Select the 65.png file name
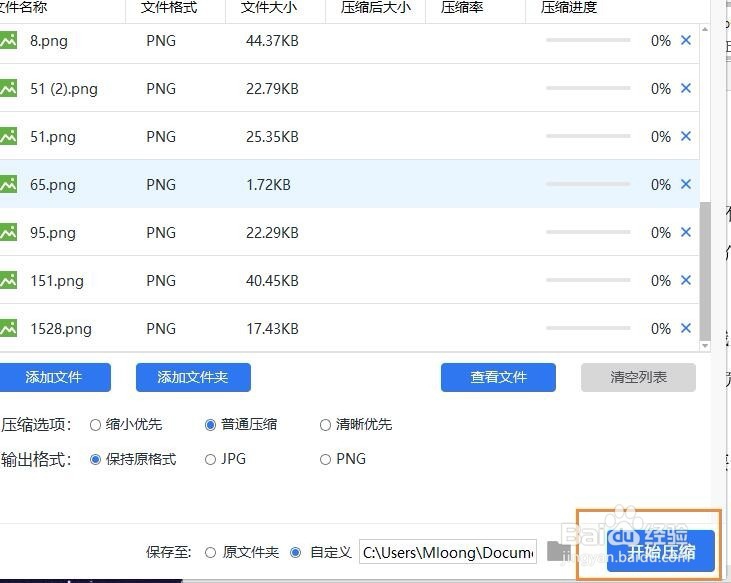This screenshot has width=731, height=583. 53,185
